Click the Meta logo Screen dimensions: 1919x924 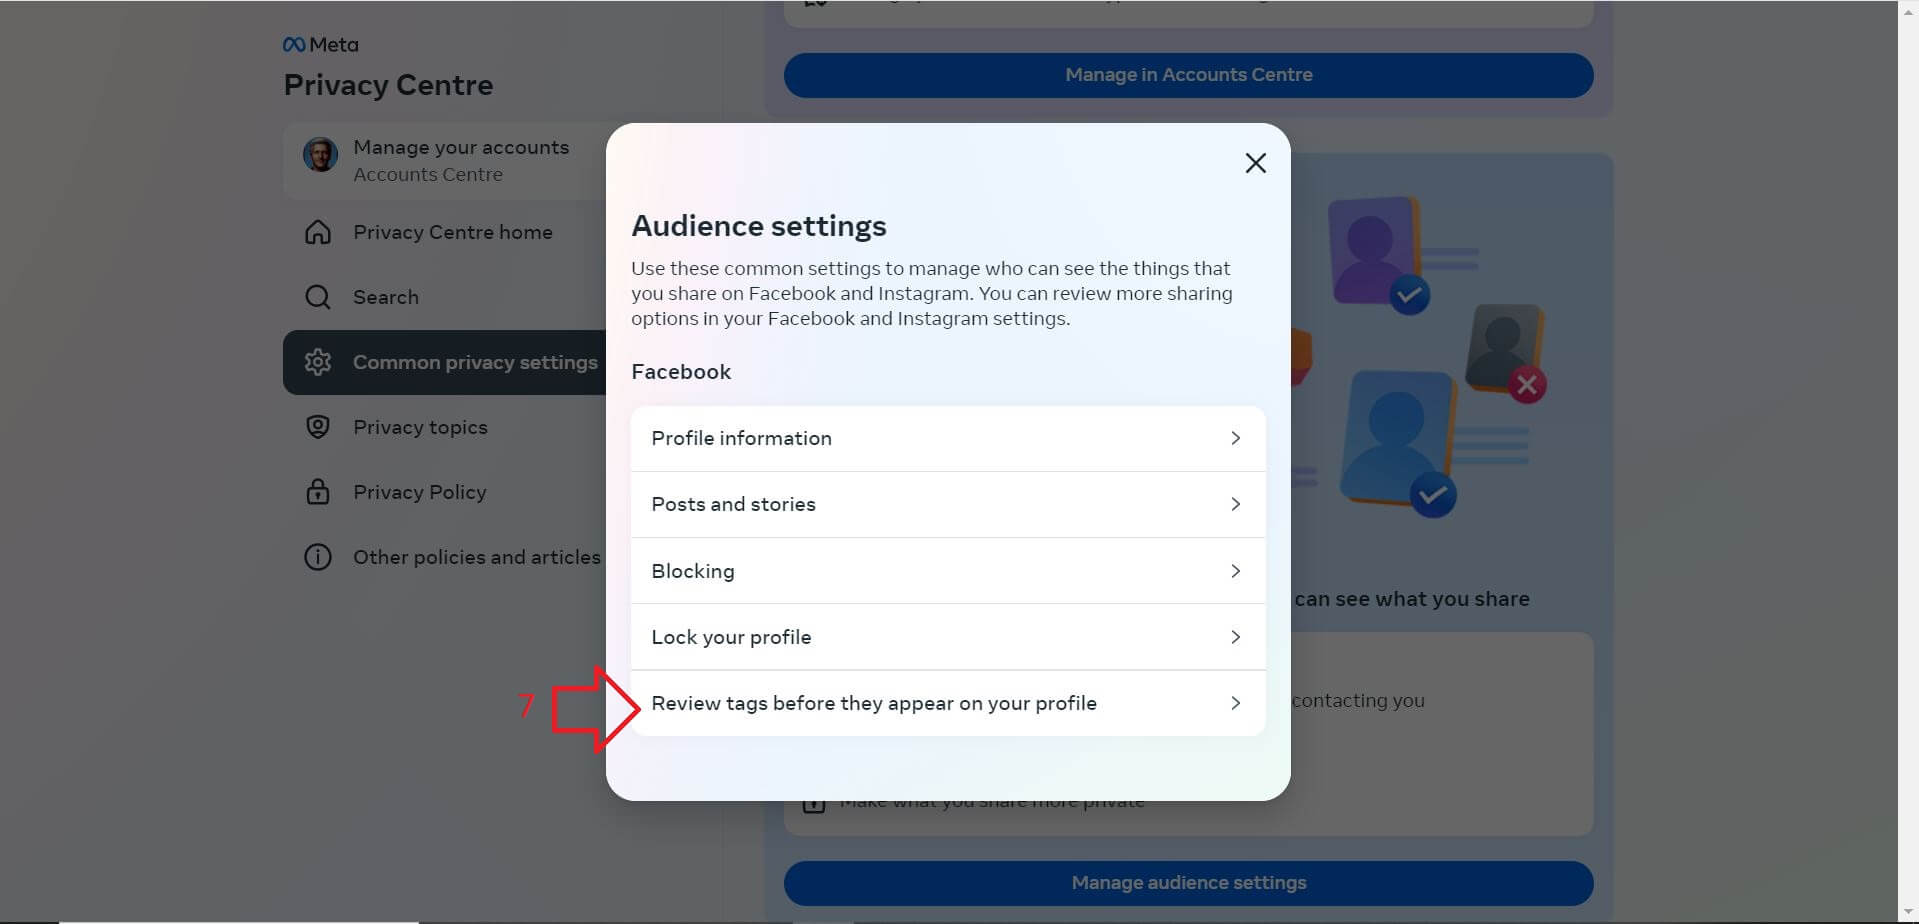tap(320, 45)
